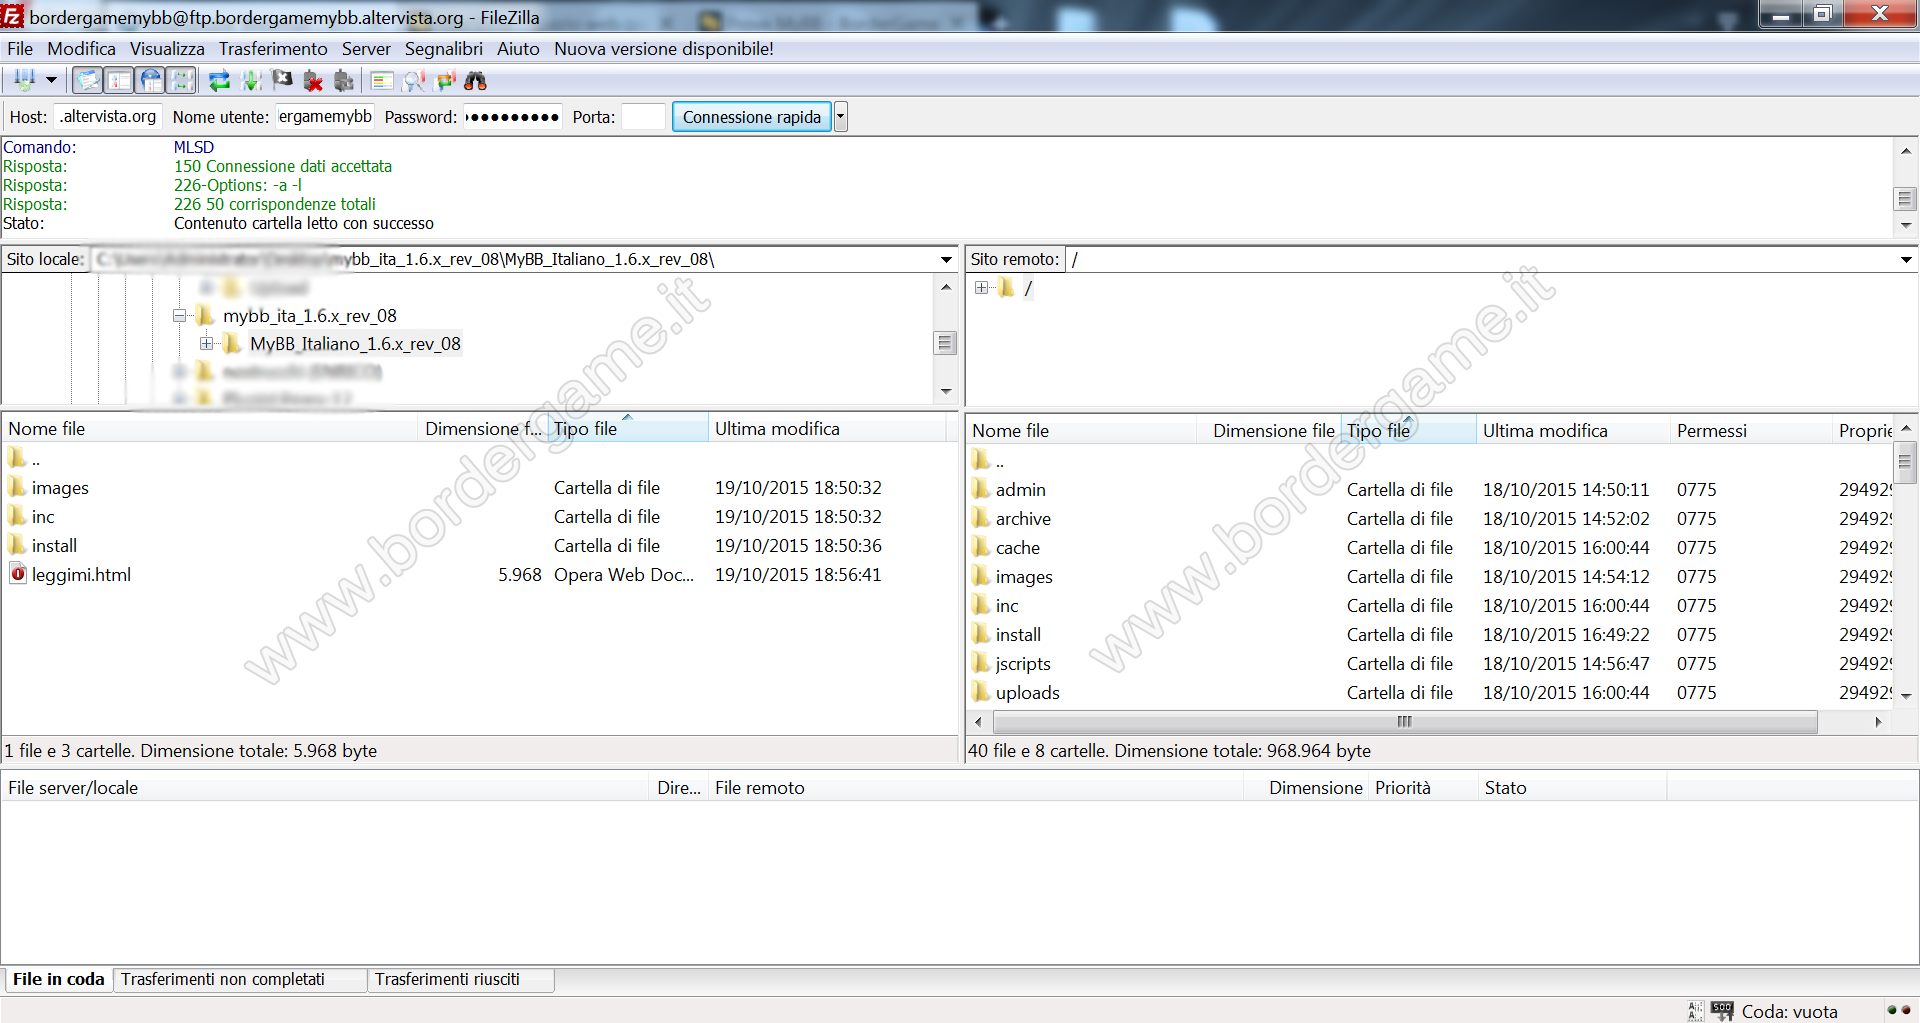Screen dimensions: 1920x1023
Task: Click the Password input field
Action: (x=512, y=117)
